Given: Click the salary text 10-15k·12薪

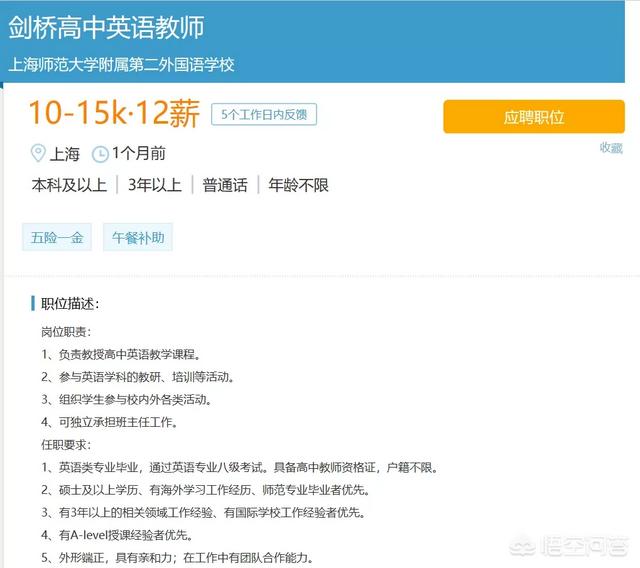Looking at the screenshot, I should 114,113.
